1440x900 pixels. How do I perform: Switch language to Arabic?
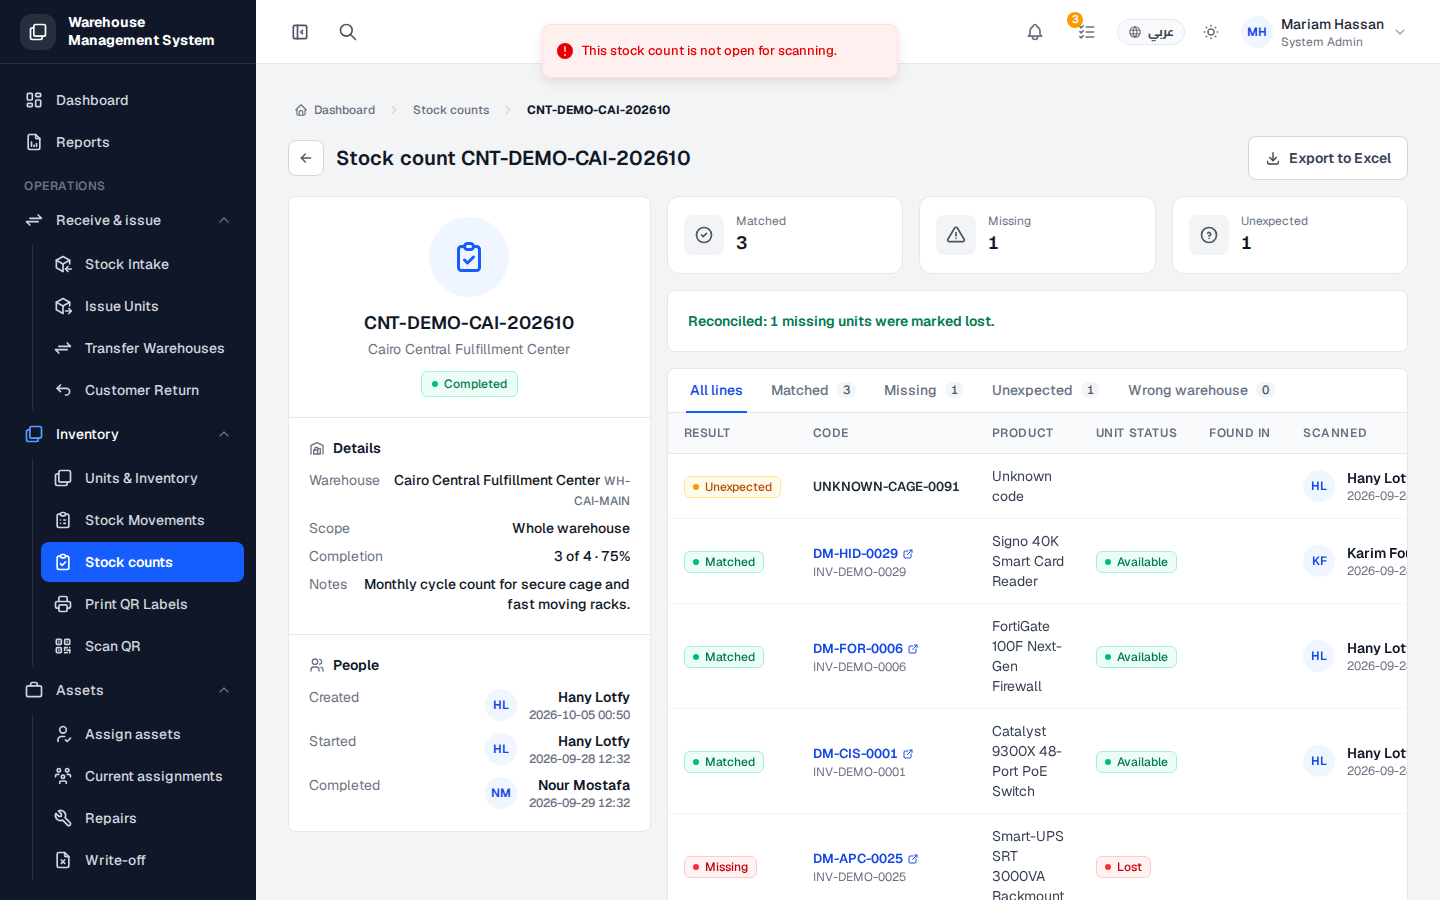pyautogui.click(x=1151, y=32)
